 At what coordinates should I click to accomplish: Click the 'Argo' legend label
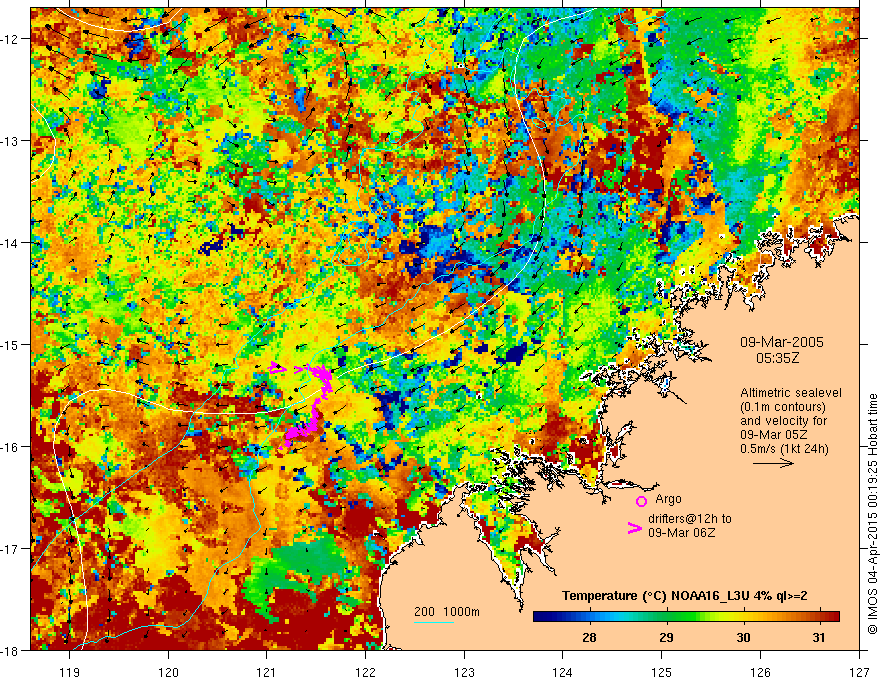coord(668,499)
